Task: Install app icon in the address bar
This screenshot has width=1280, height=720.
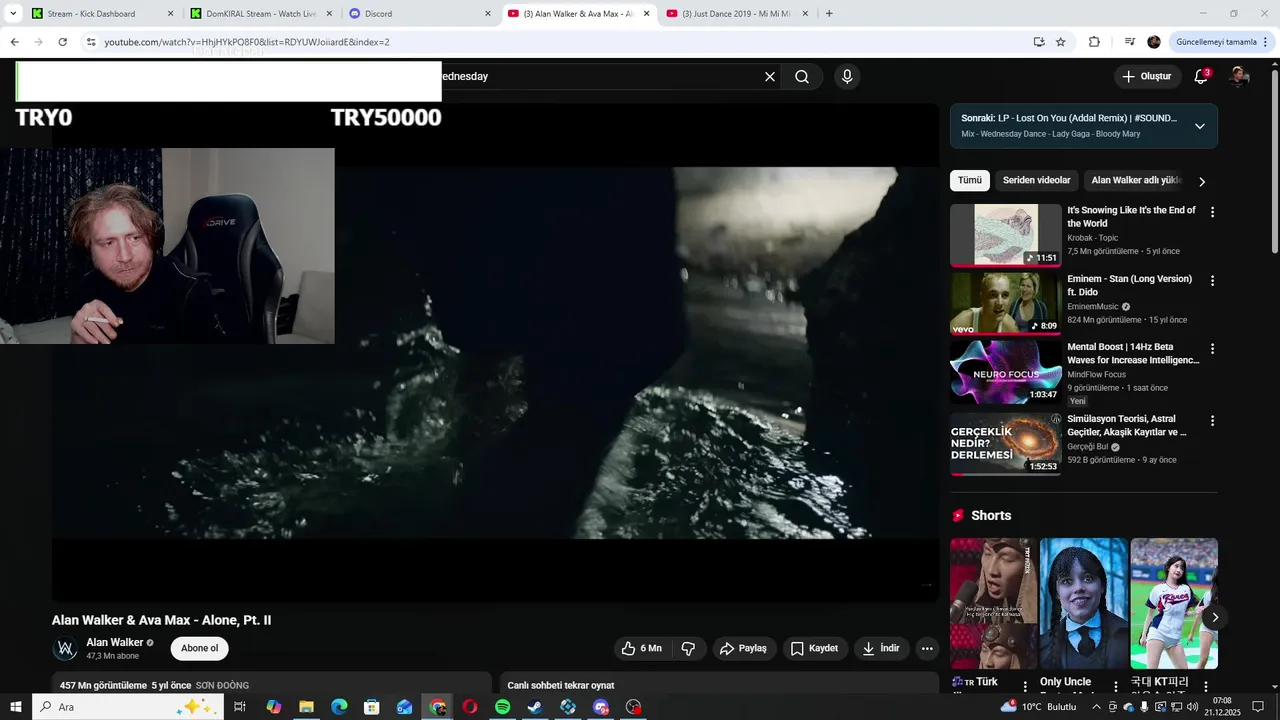Action: tap(1039, 42)
